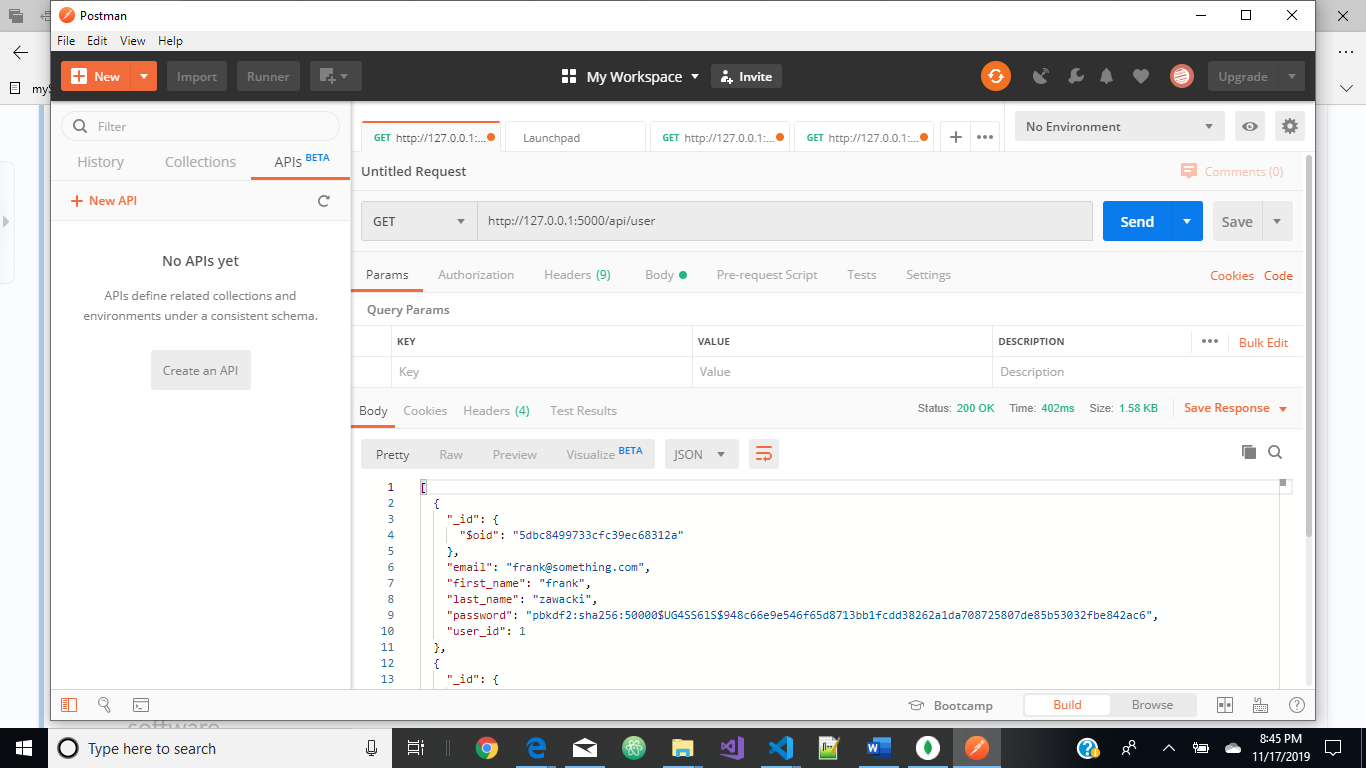Viewport: 1366px width, 768px height.
Task: Open Google Chrome from taskbar
Action: click(x=487, y=747)
